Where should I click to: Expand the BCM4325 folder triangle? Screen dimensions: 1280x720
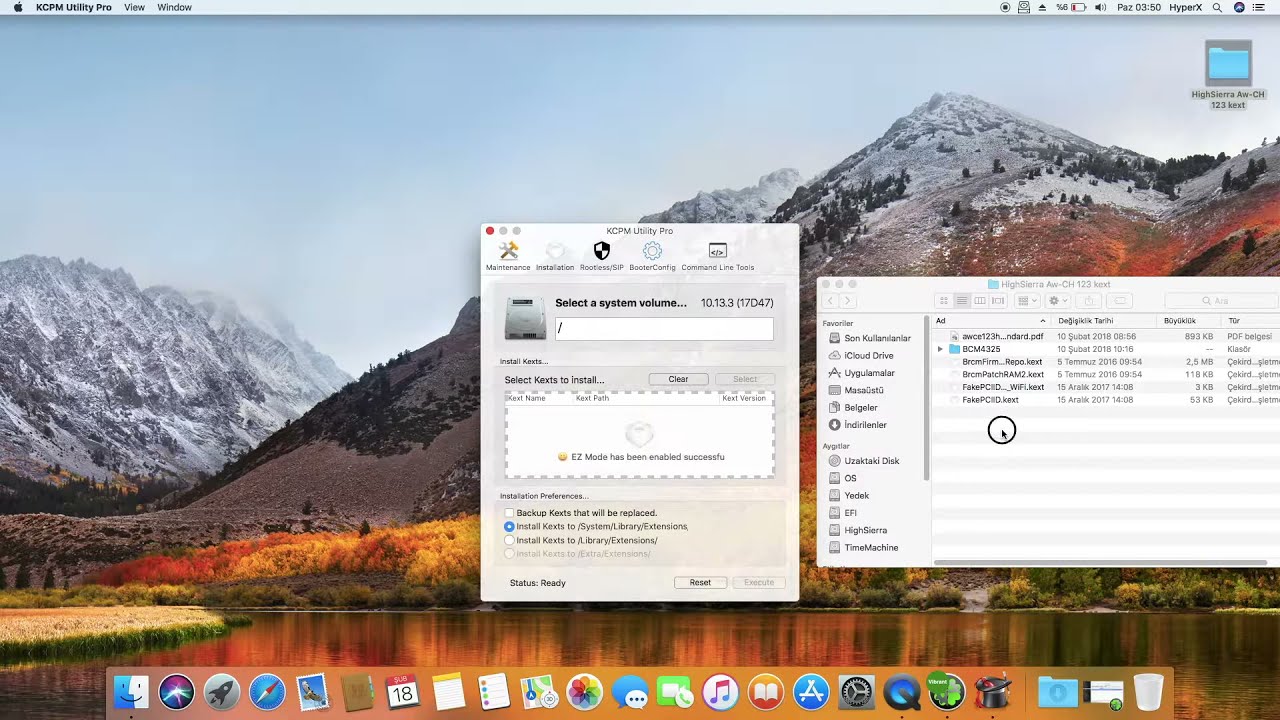940,349
